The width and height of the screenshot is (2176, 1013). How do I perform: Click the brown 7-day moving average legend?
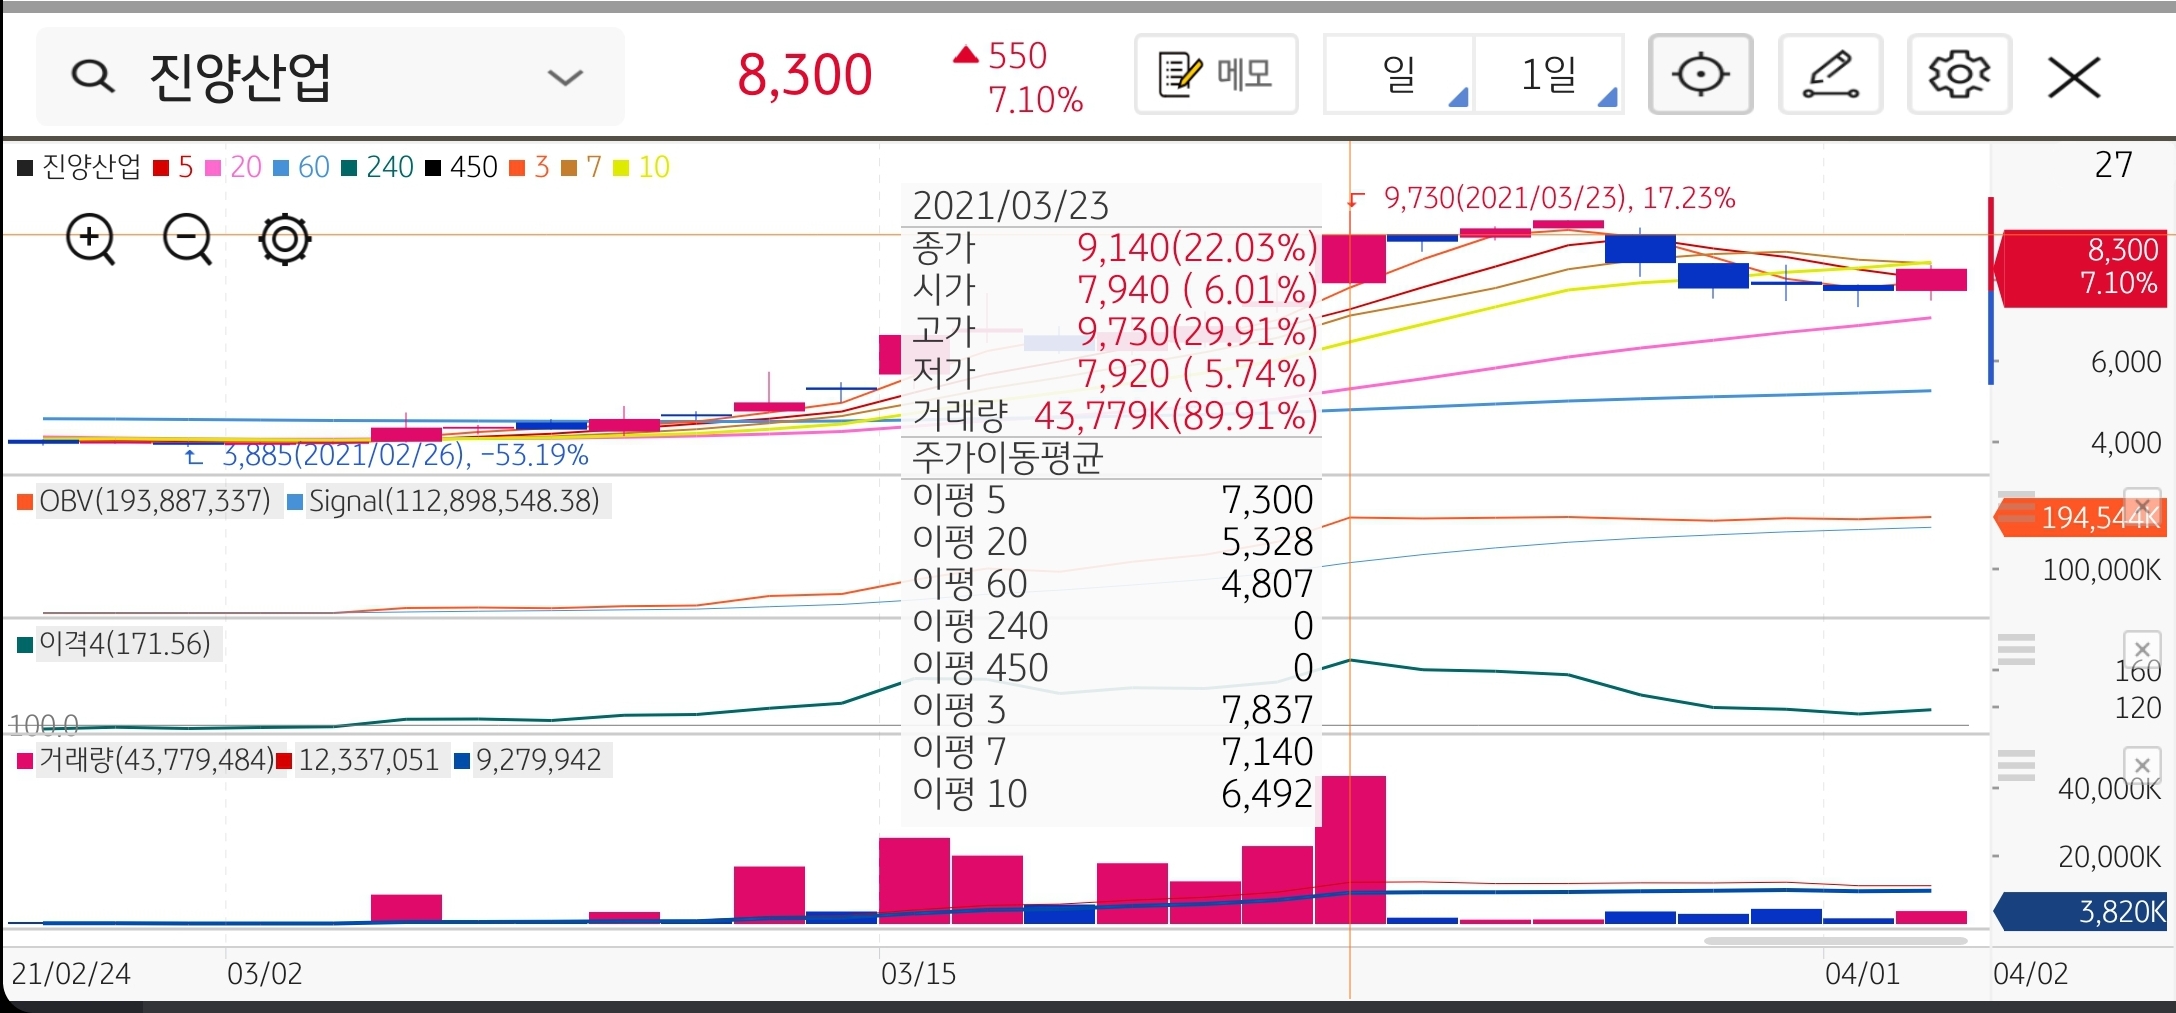point(582,167)
